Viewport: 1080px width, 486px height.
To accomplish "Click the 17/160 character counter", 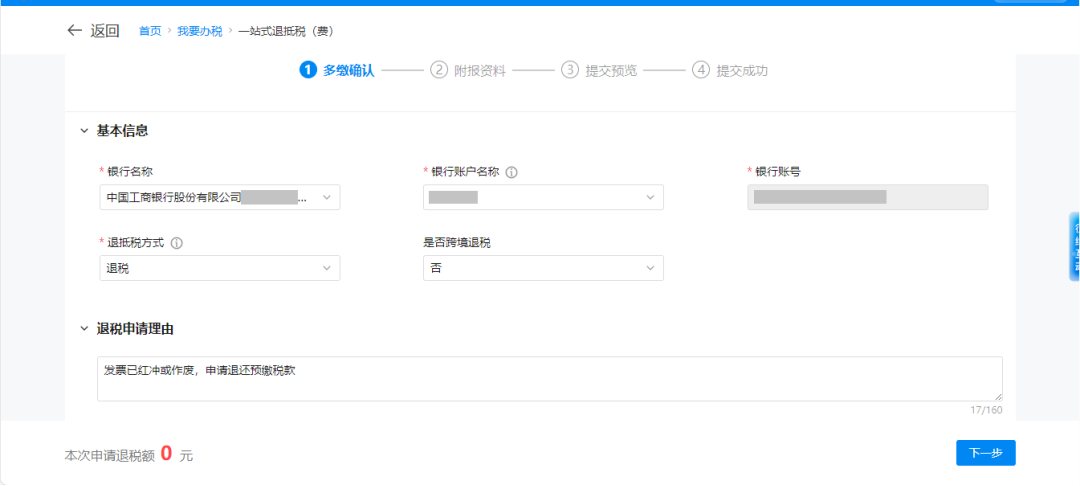I will coord(986,410).
